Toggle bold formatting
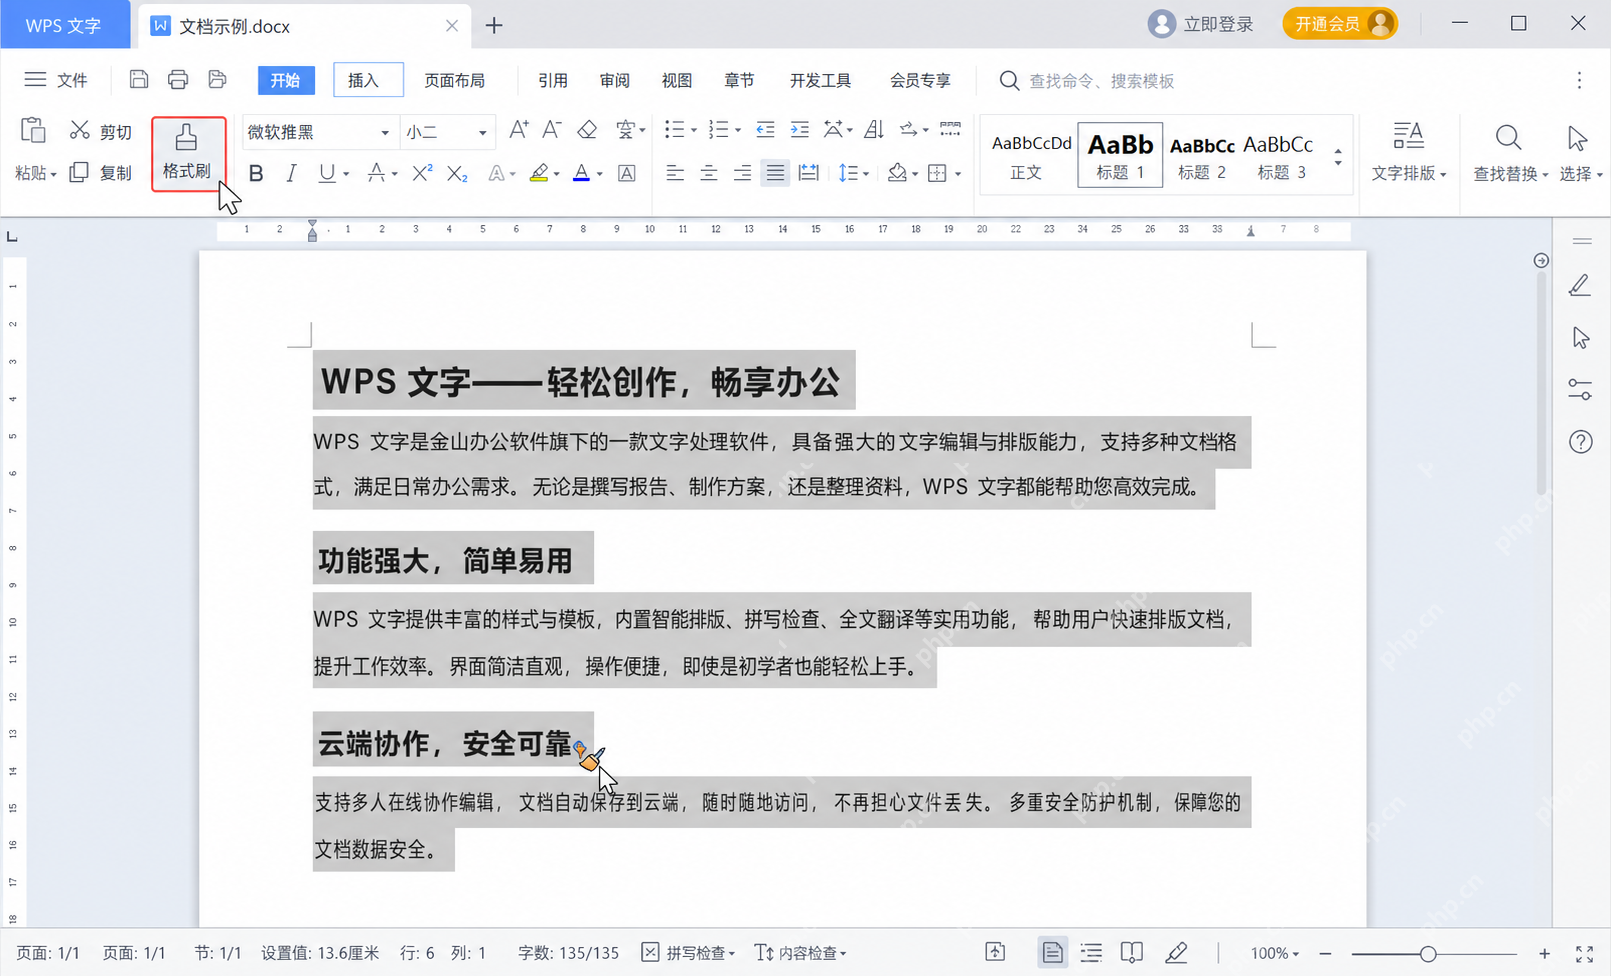 click(x=256, y=173)
